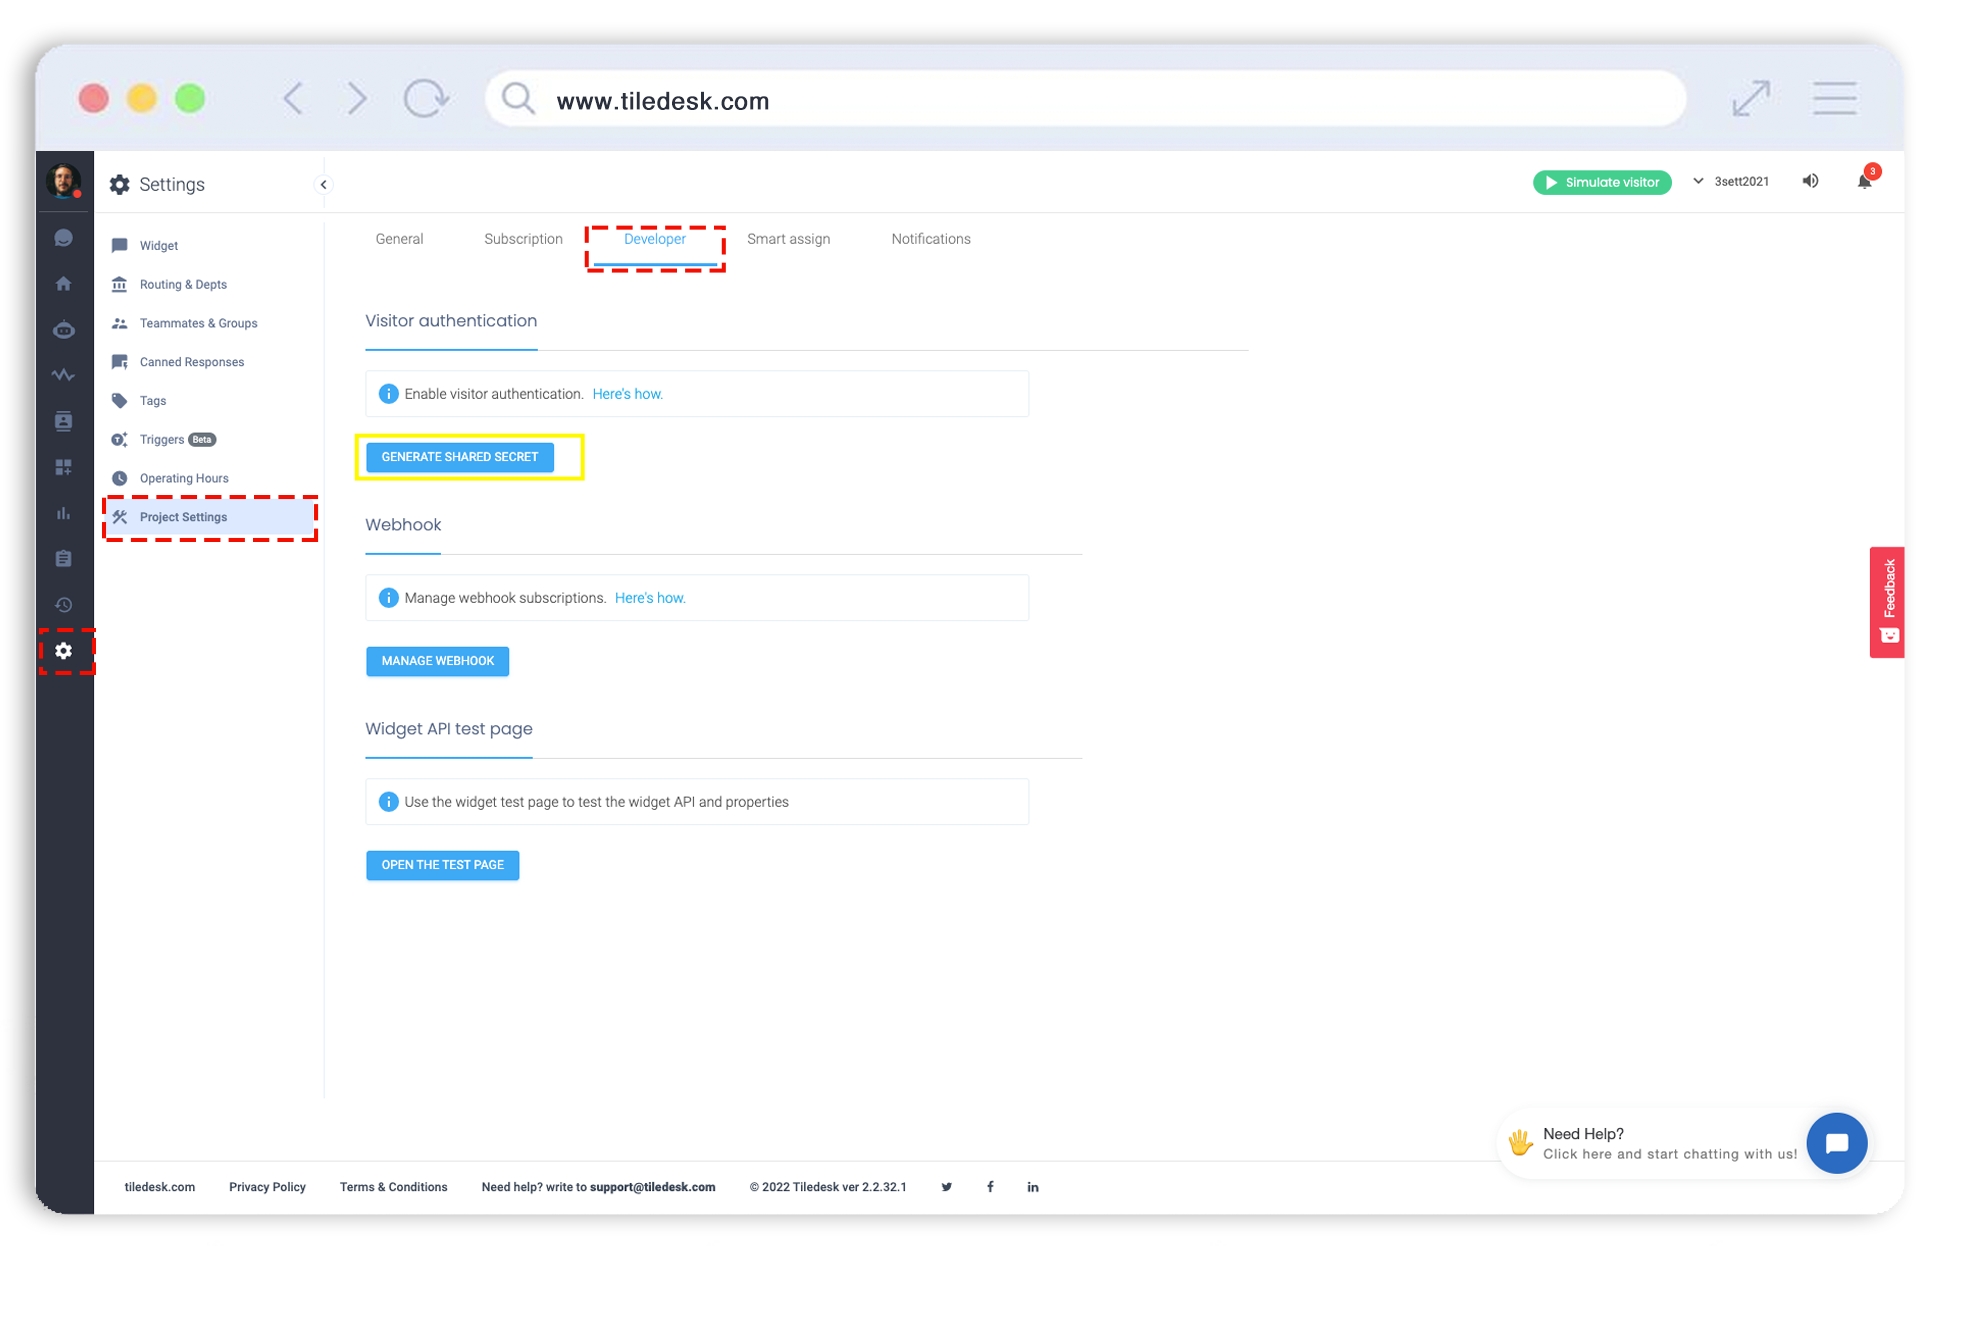Viewport: 1963px width, 1329px height.
Task: Open tiledesk.com footer link
Action: 159,1187
